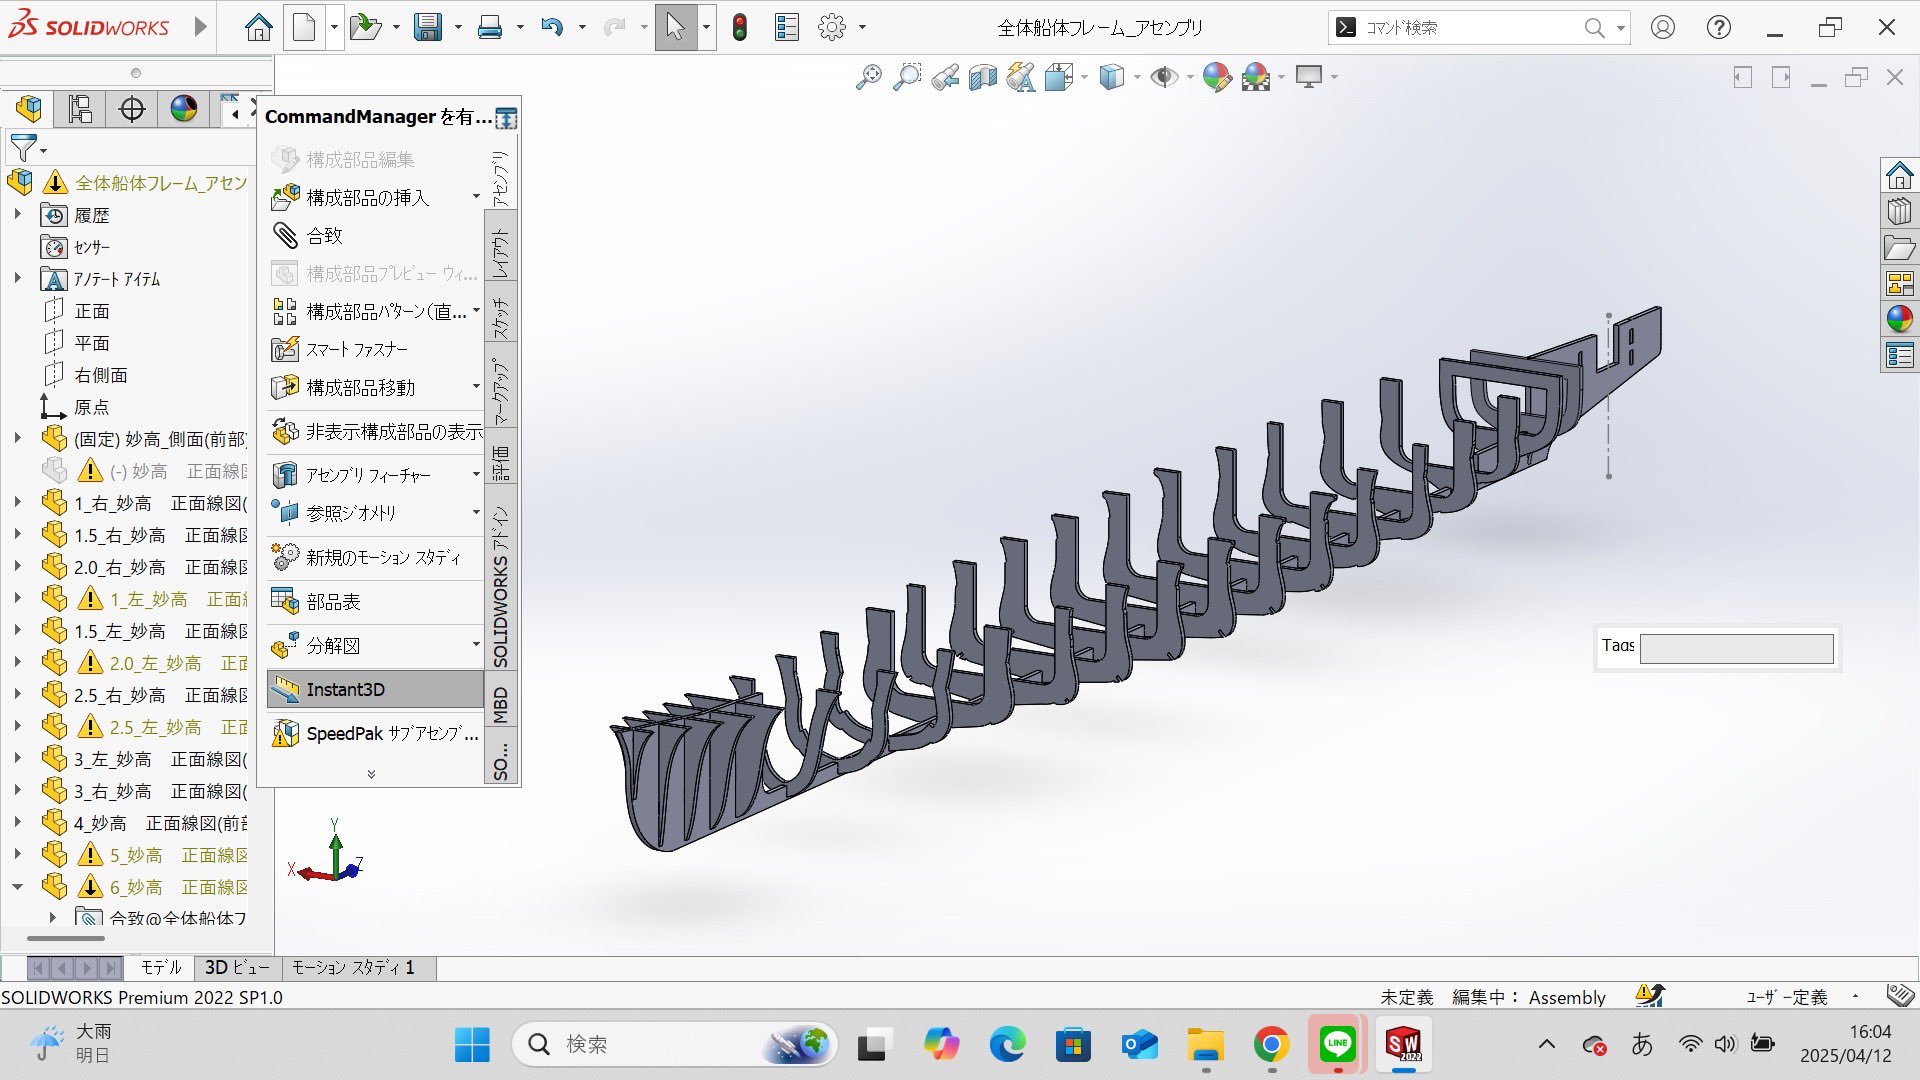Click スマート ファスナー command
The width and height of the screenshot is (1920, 1080).
click(x=340, y=349)
